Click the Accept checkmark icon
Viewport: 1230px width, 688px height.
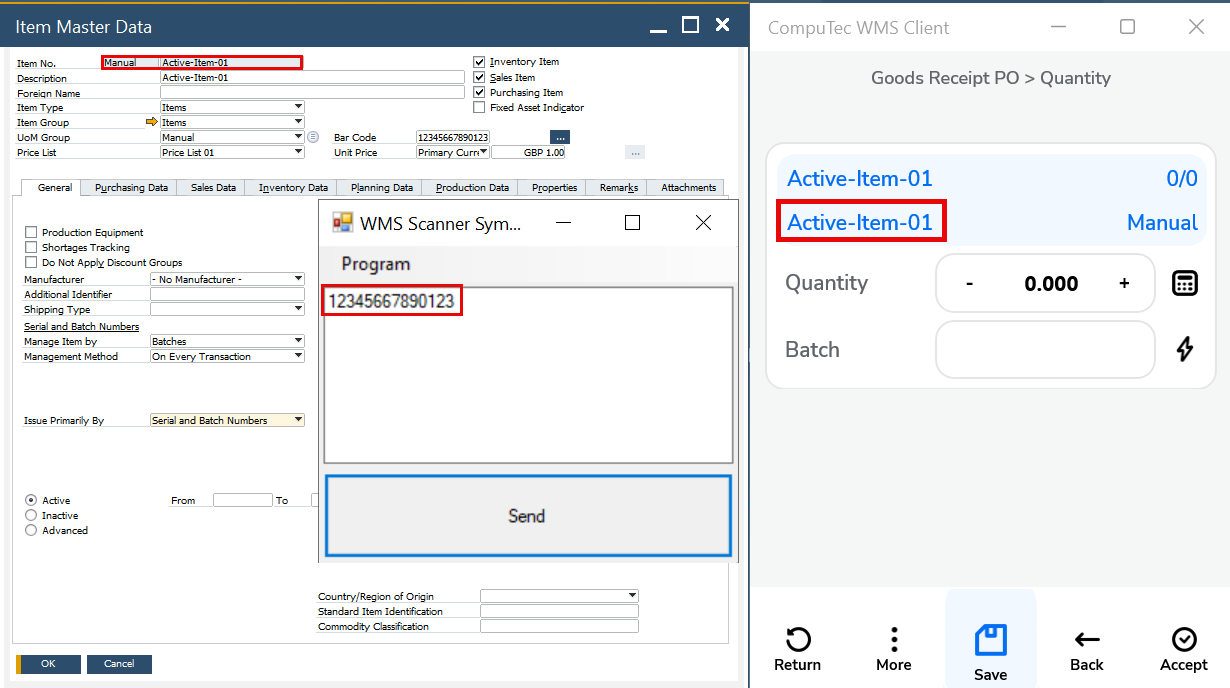pyautogui.click(x=1184, y=640)
